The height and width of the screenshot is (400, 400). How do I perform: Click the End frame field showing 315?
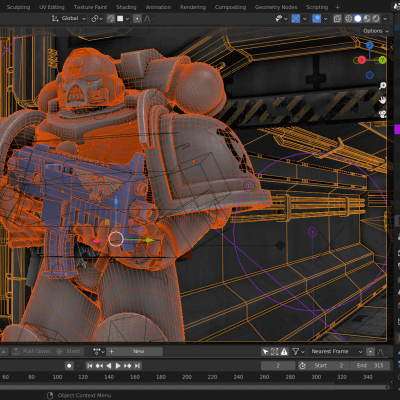click(370, 366)
